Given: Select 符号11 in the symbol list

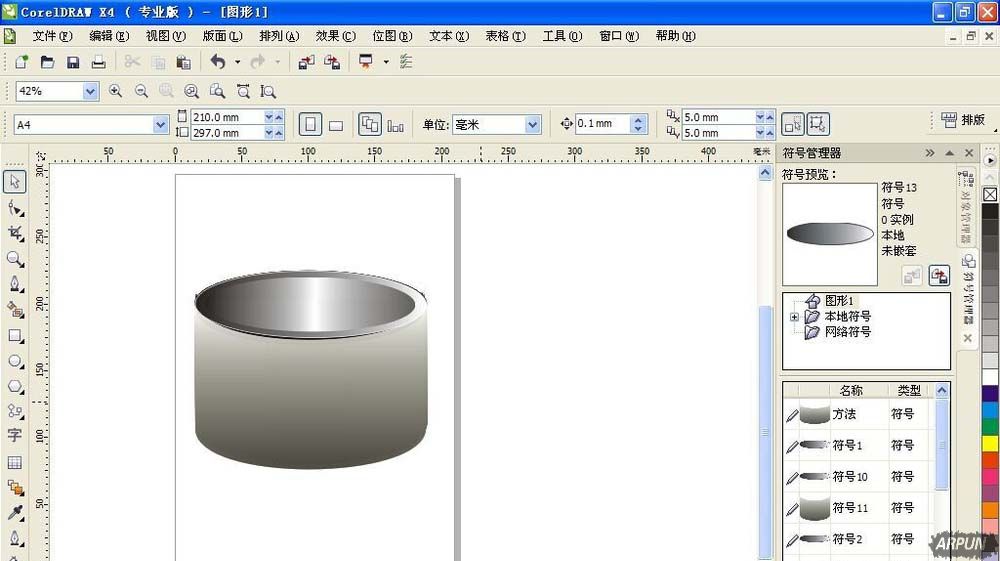Looking at the screenshot, I should click(x=850, y=508).
